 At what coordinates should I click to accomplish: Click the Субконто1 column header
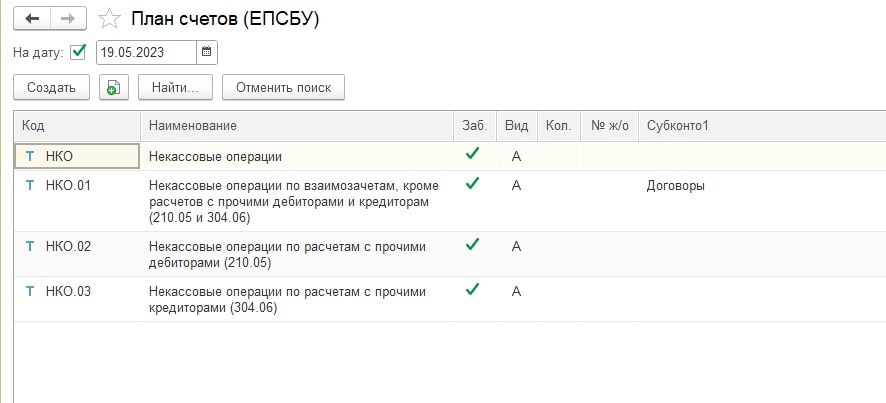click(677, 125)
